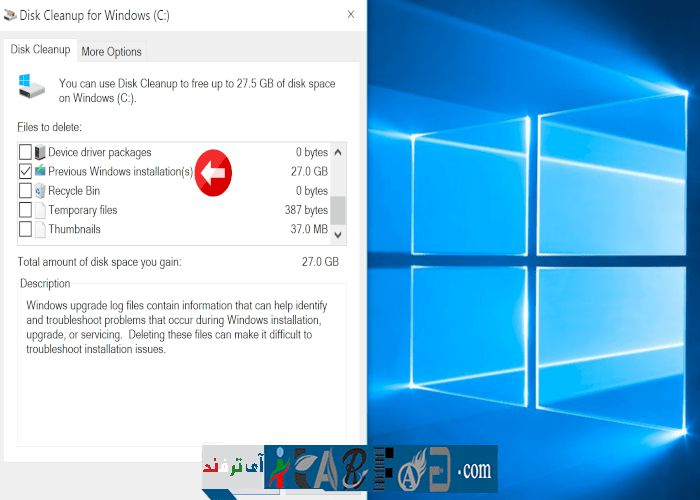The height and width of the screenshot is (500, 700).
Task: Click the Disk Cleanup title bar icon
Action: coord(10,14)
